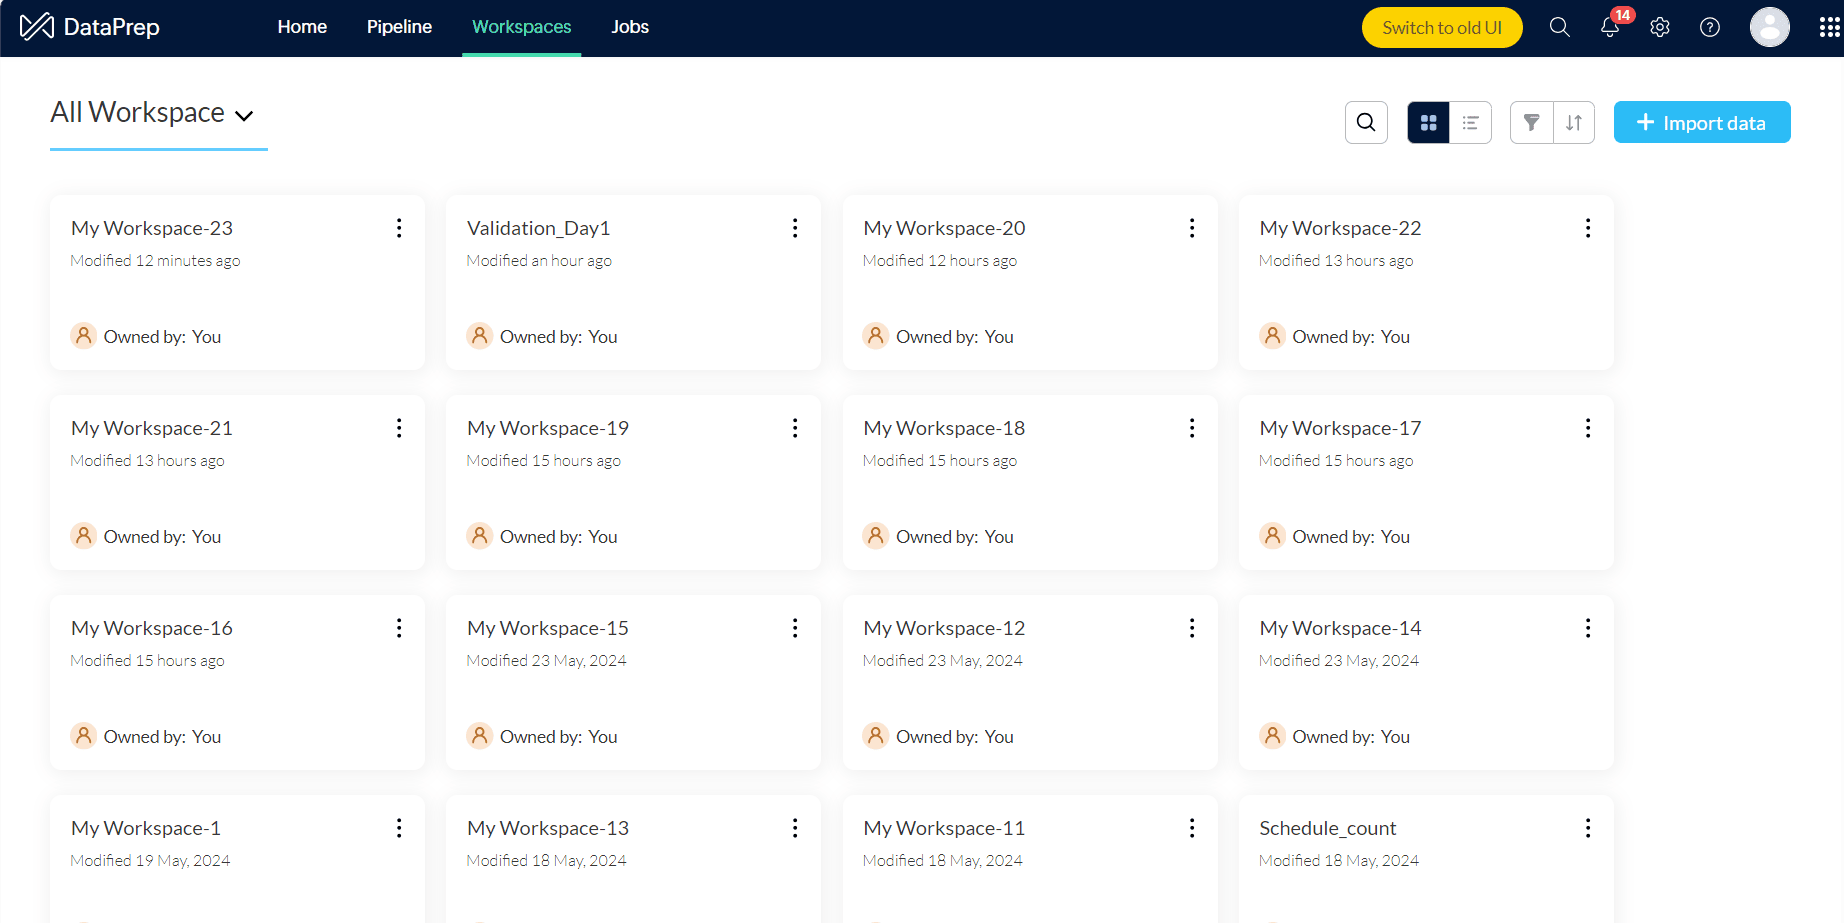The image size is (1844, 923).
Task: Open the My Workspace-11 card title
Action: point(945,828)
